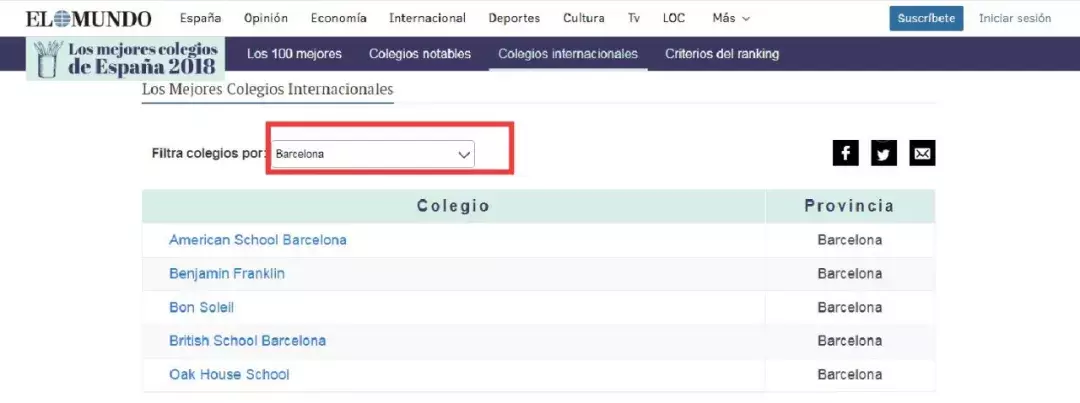The image size is (1080, 403).
Task: Open British School Barcelona link
Action: 247,341
